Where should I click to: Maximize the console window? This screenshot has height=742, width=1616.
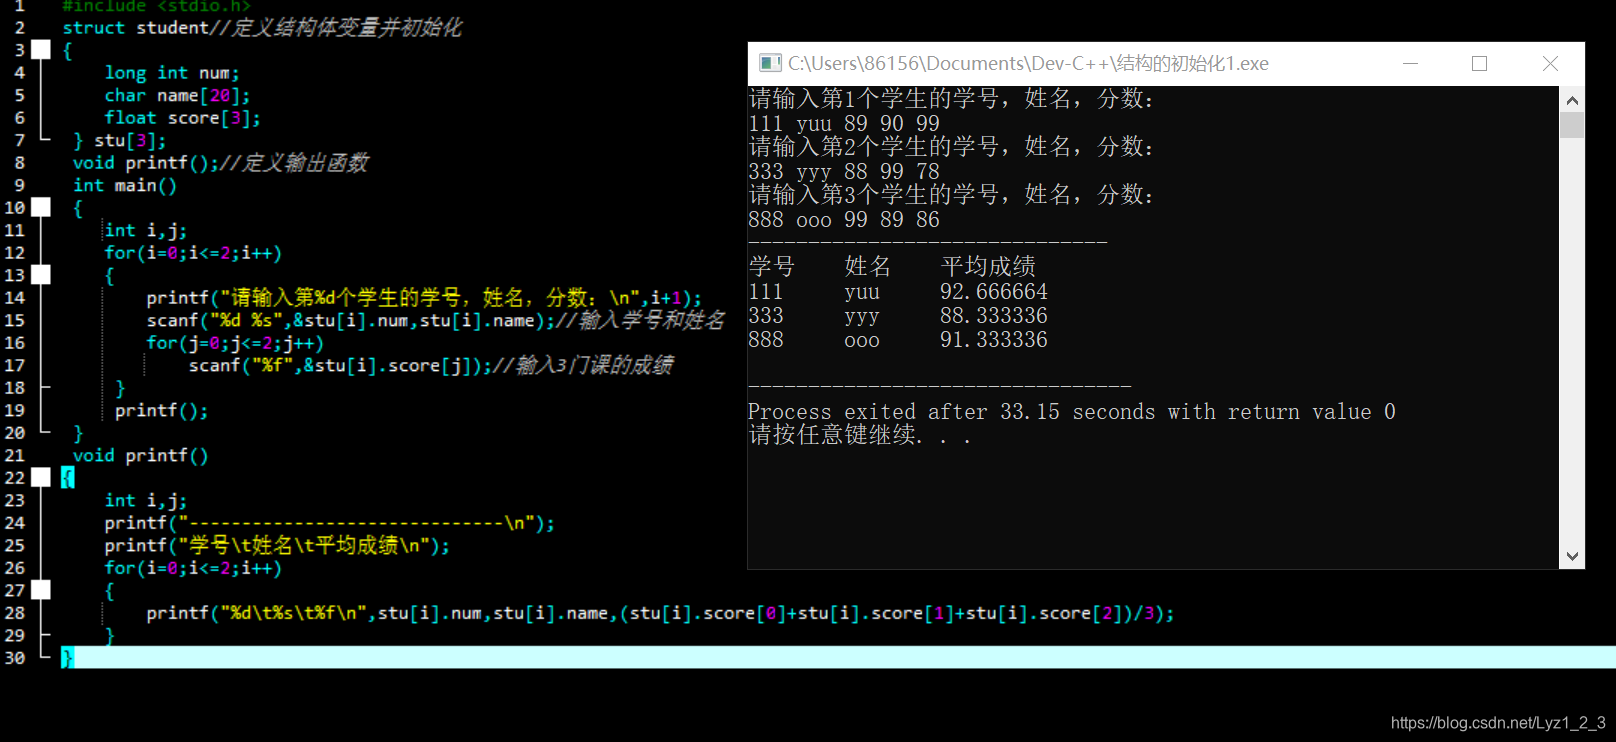pos(1479,63)
